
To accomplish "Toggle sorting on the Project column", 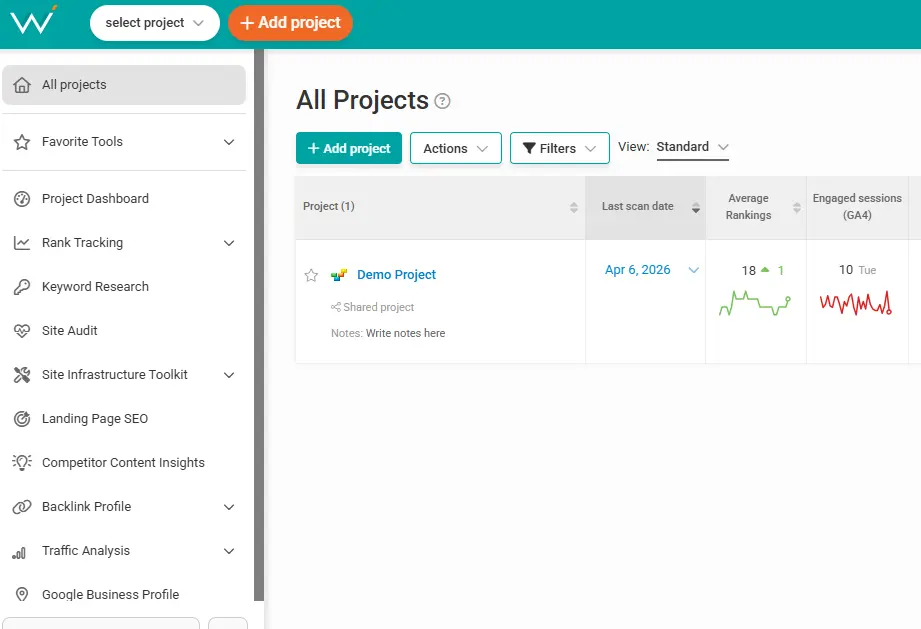I will point(573,206).
